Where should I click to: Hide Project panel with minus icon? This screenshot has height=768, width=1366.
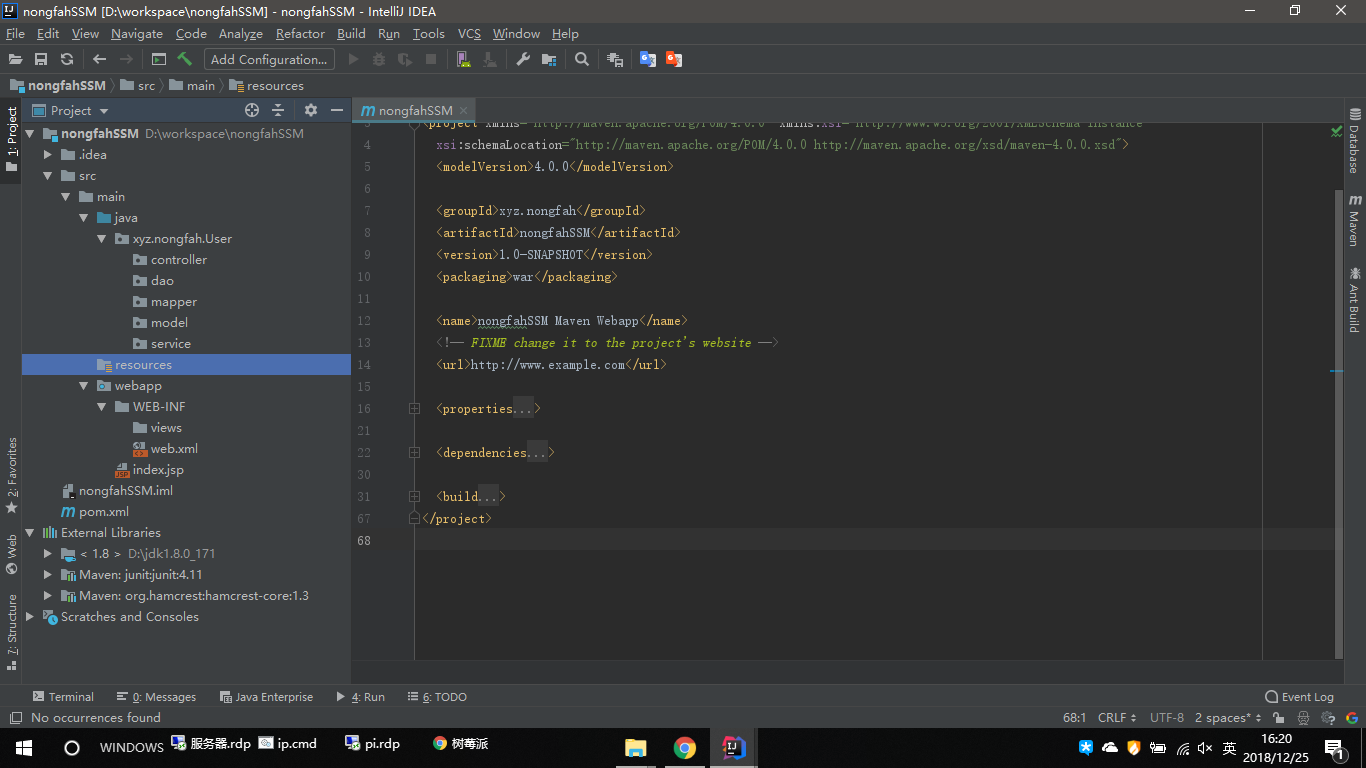point(337,110)
